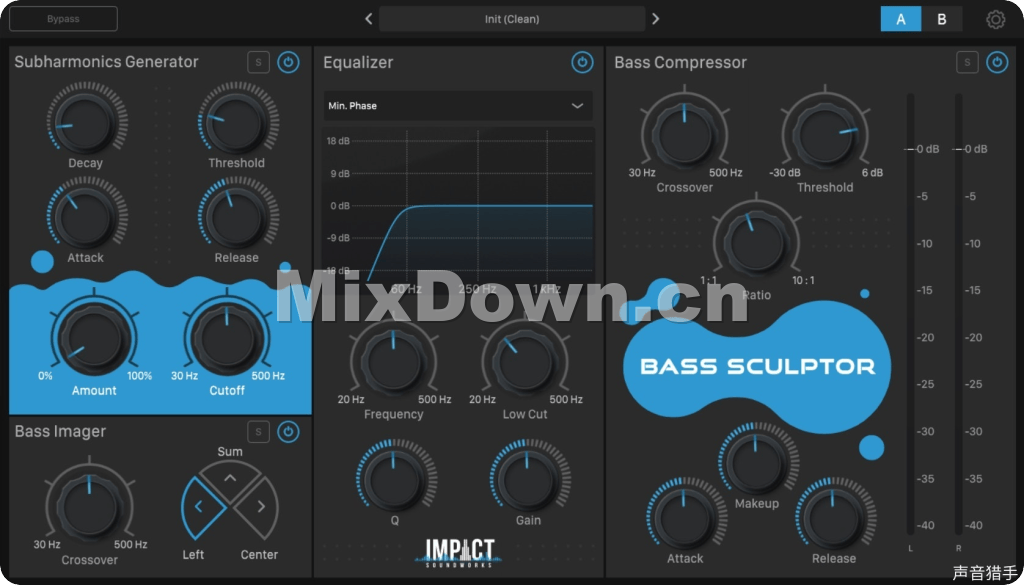Open the Init (Clean) preset menu
This screenshot has width=1024, height=585.
pos(512,19)
